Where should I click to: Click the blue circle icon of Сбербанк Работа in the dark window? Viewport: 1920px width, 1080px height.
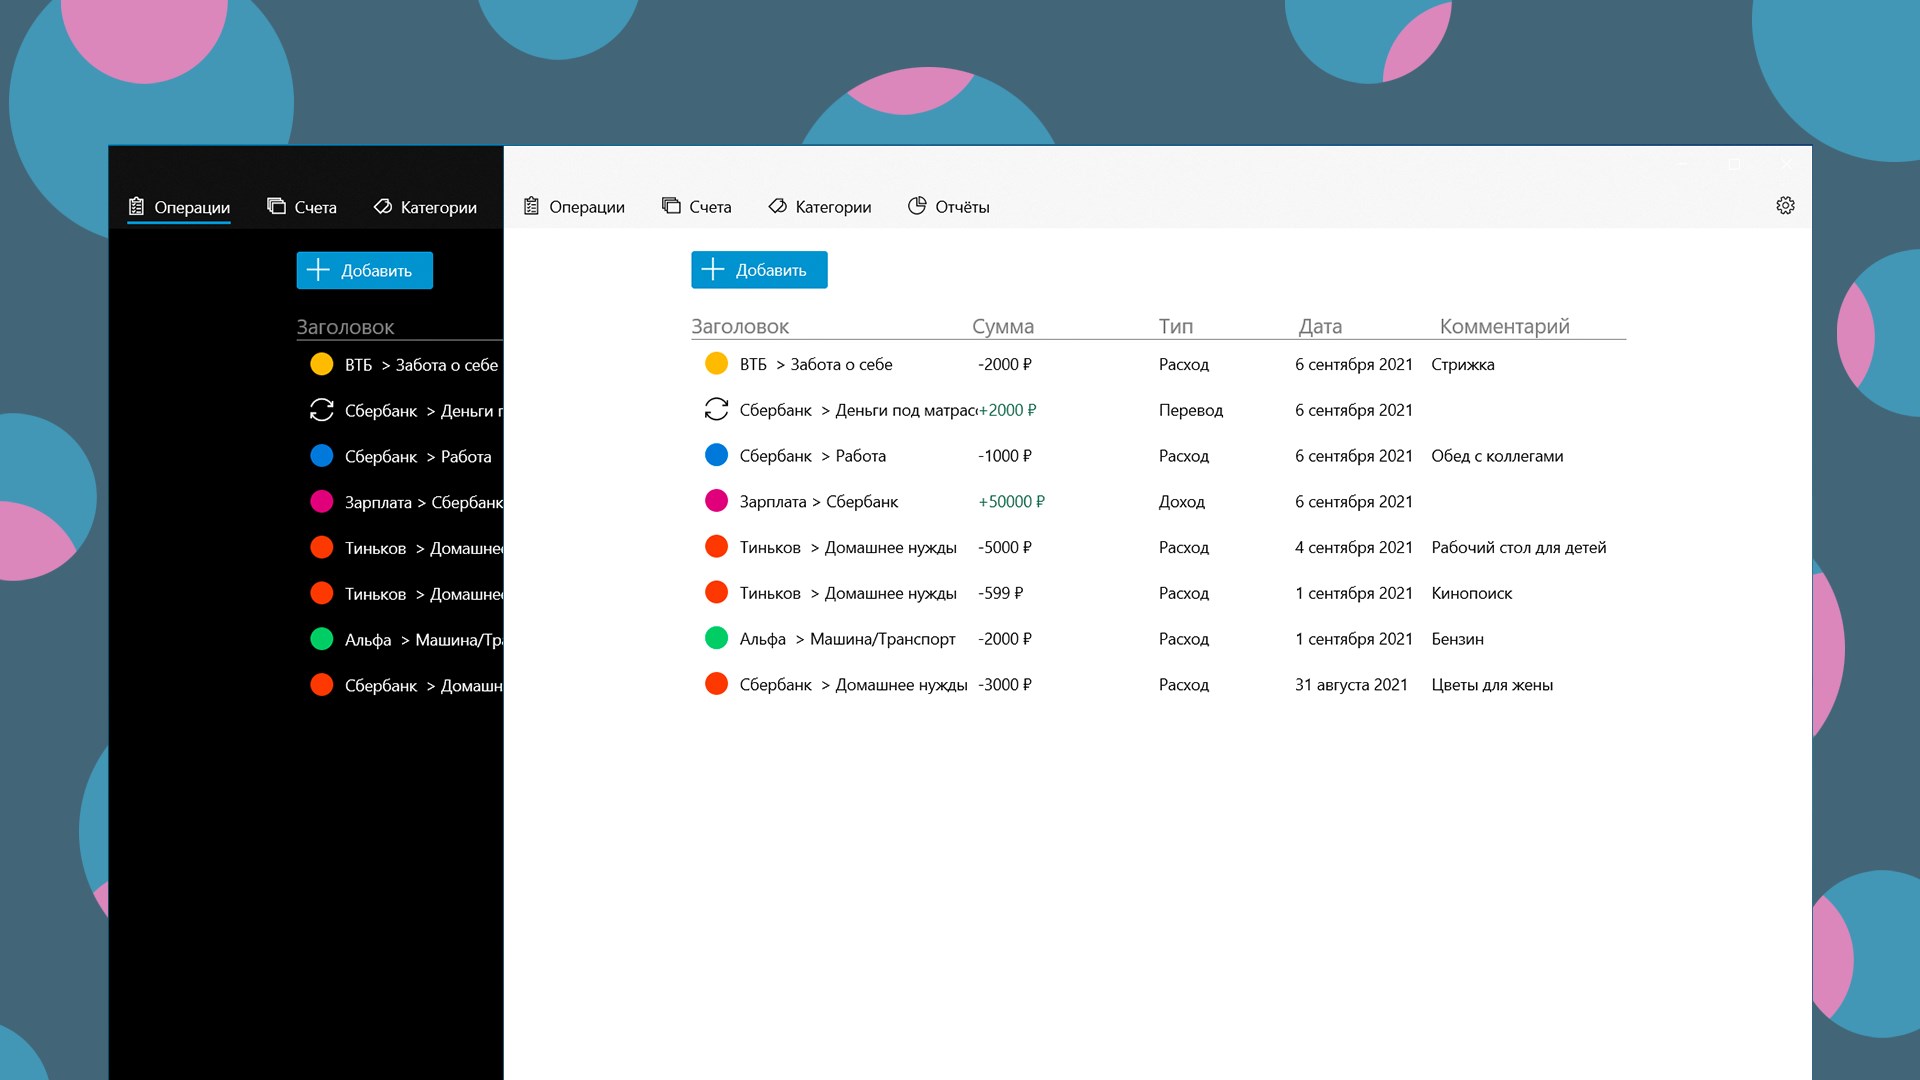321,456
